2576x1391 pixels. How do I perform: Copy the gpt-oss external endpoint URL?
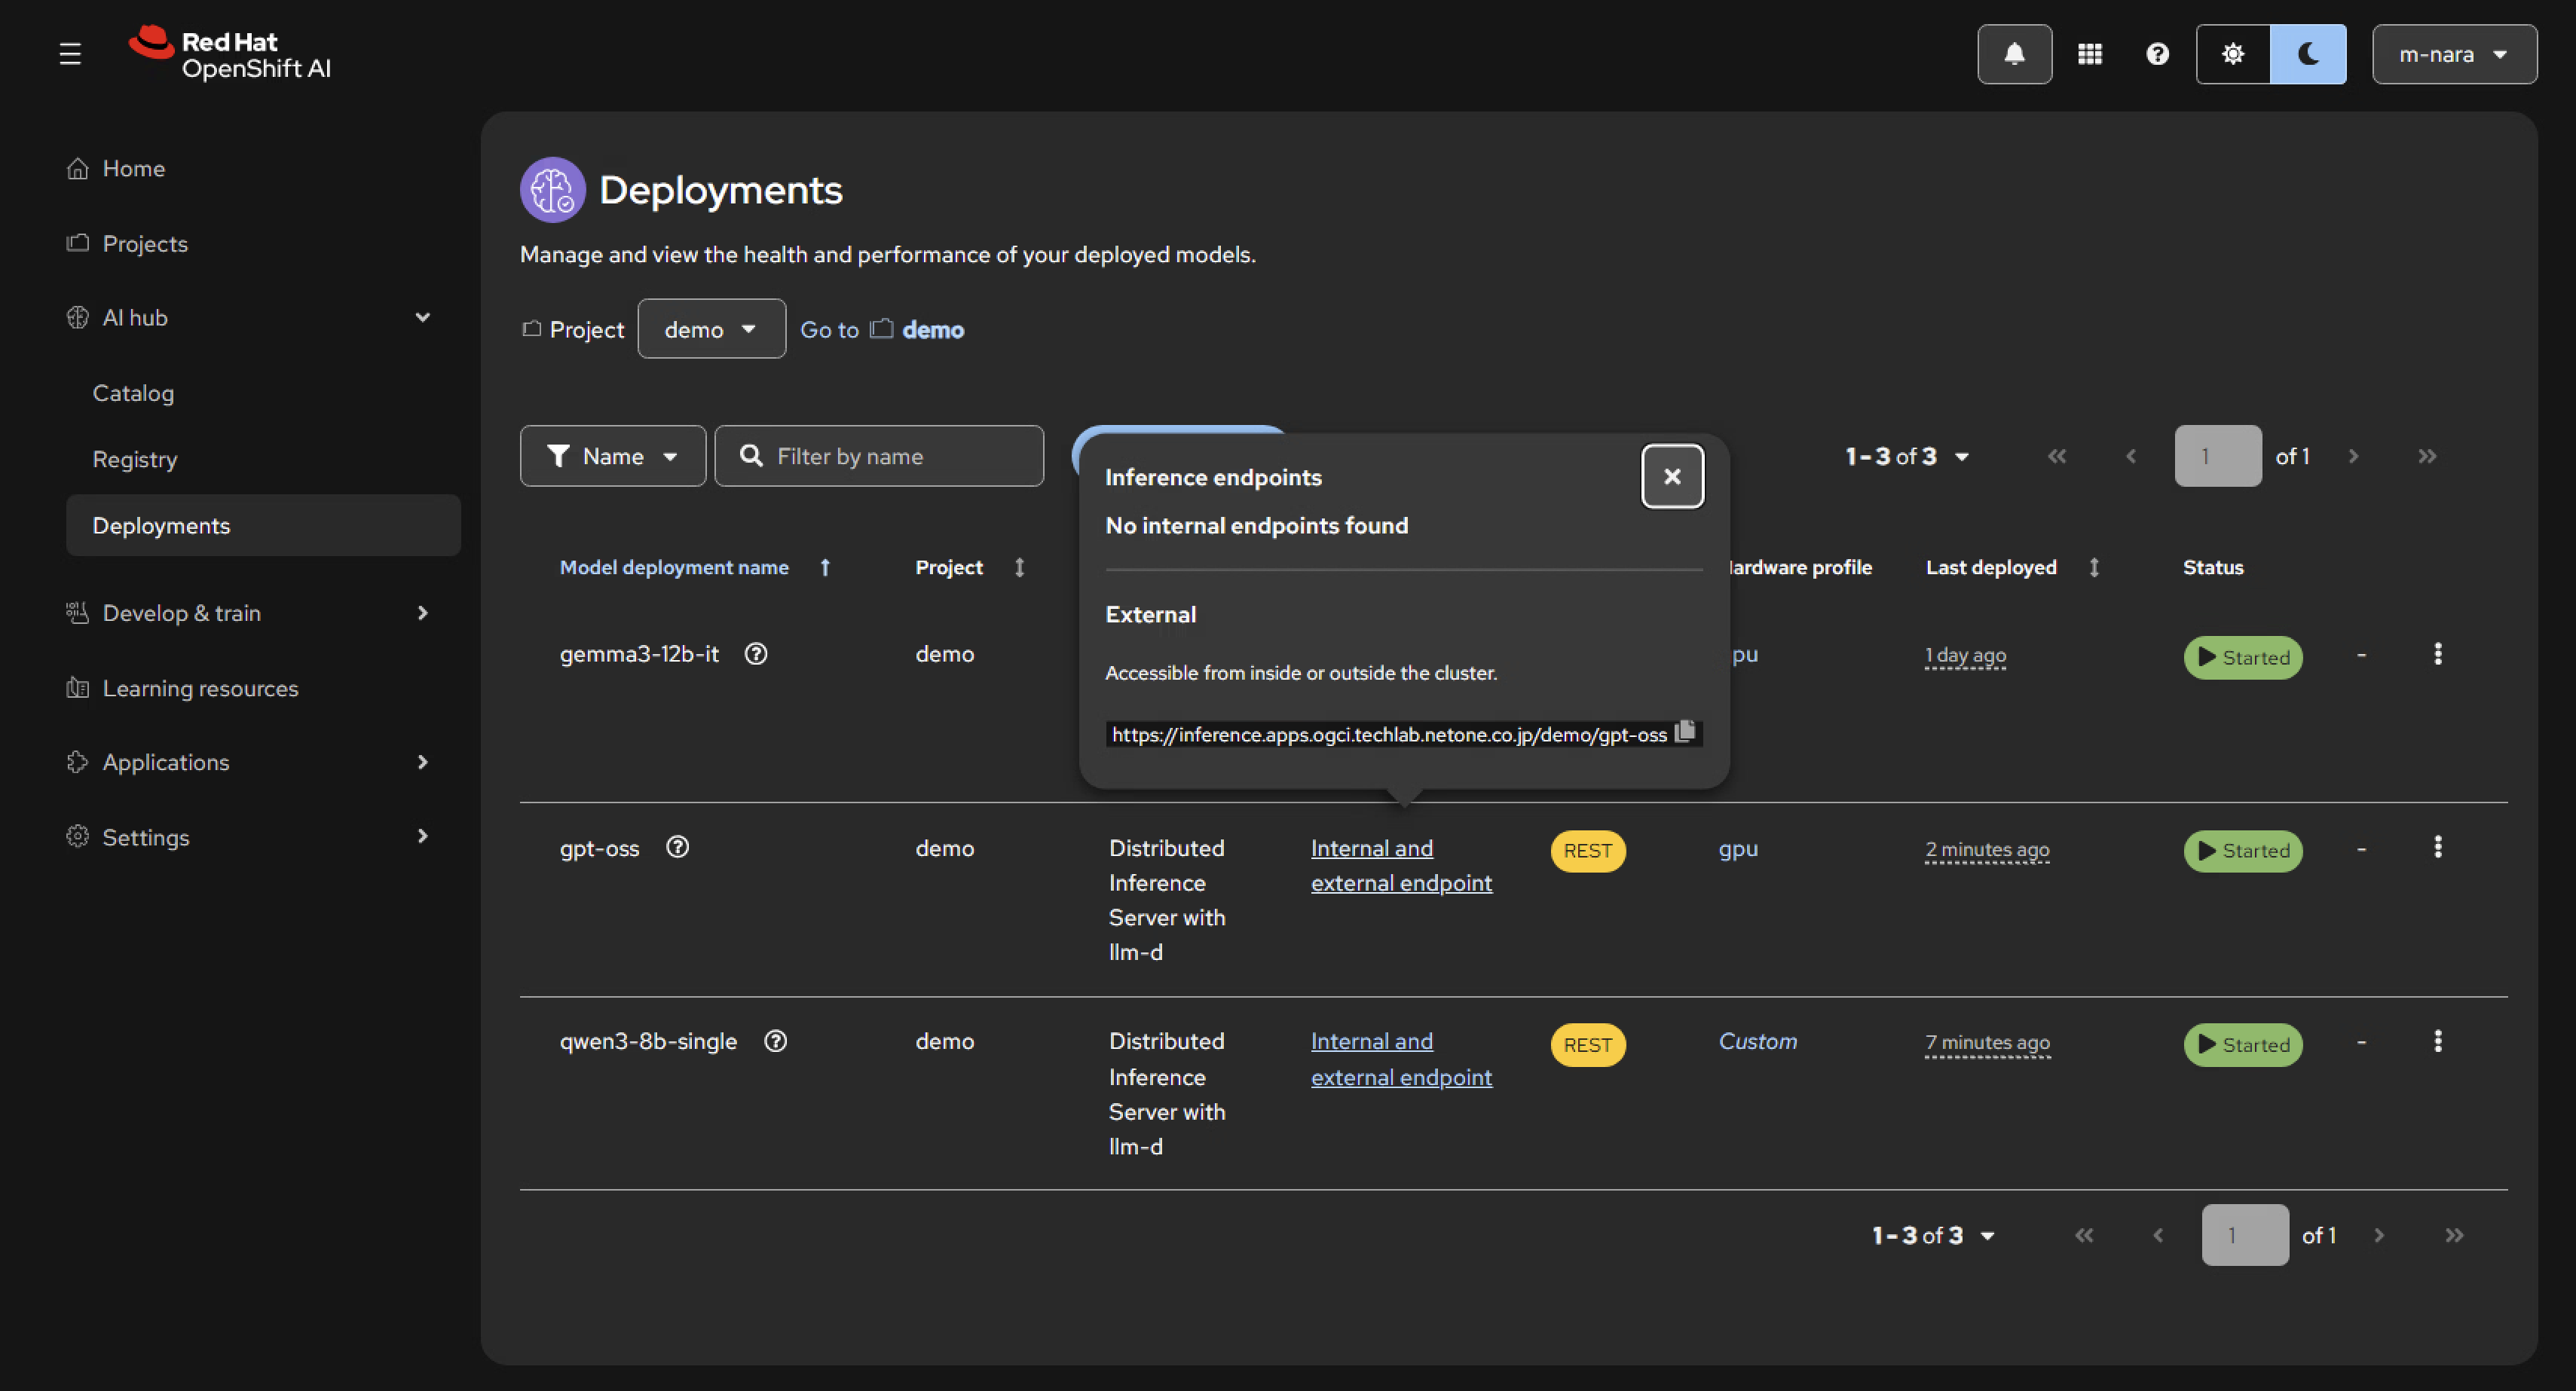[x=1685, y=731]
